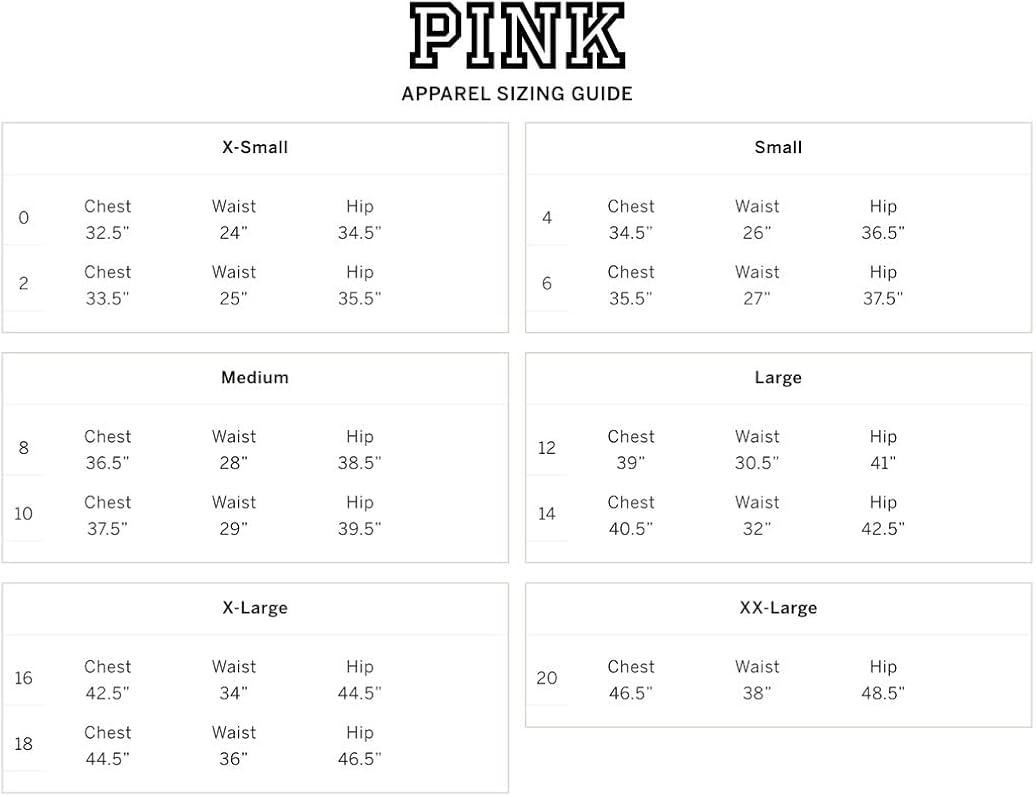
Task: Click the size 2 row label
Action: pyautogui.click(x=24, y=283)
